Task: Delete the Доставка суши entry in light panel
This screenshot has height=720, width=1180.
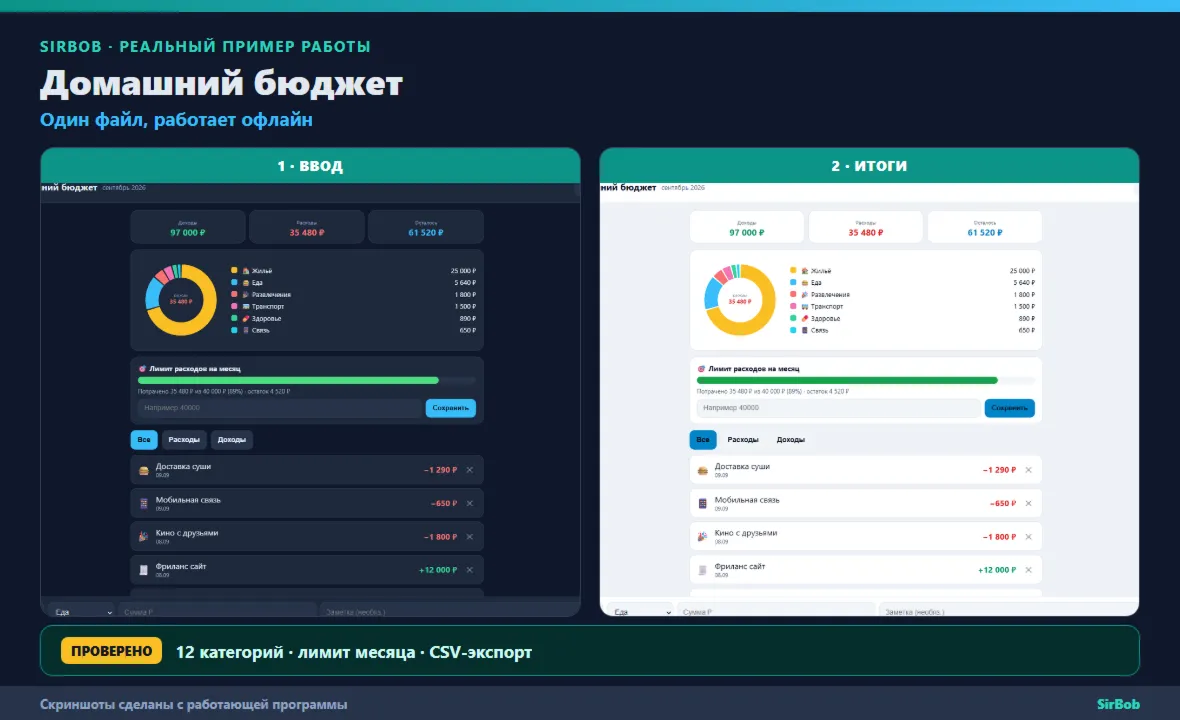Action: point(1029,469)
